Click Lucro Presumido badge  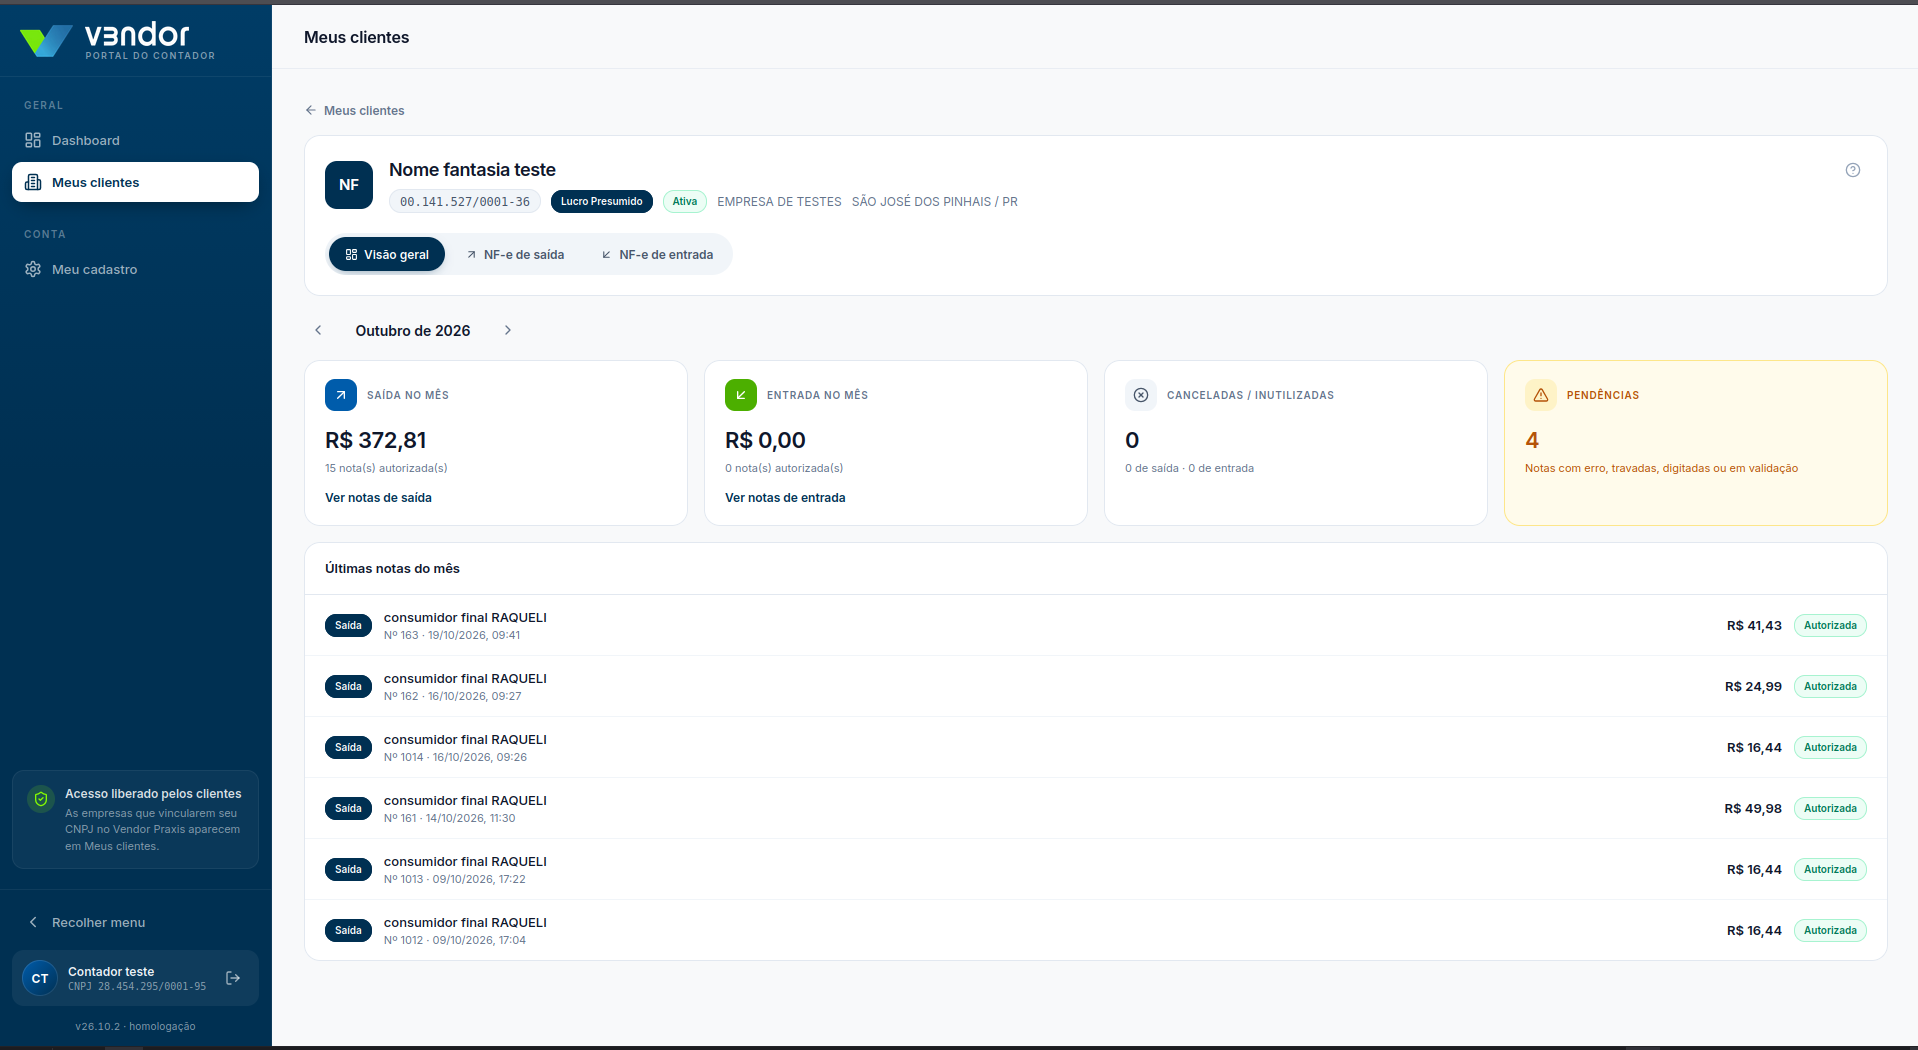[x=602, y=201]
